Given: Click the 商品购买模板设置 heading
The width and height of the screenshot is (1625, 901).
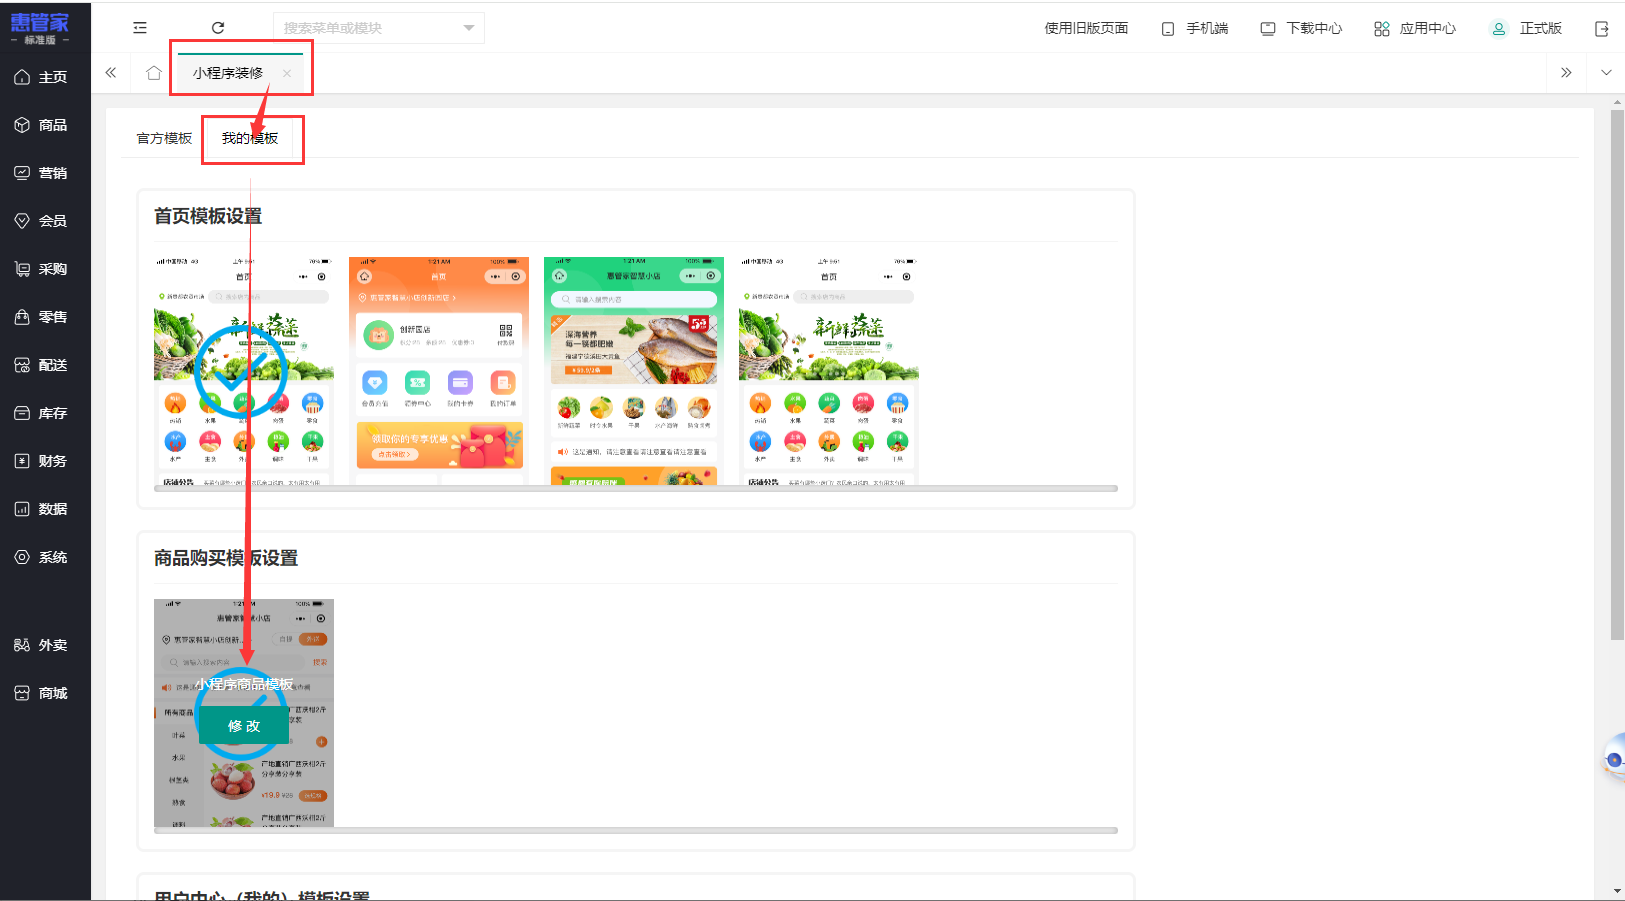Looking at the screenshot, I should click(x=226, y=558).
